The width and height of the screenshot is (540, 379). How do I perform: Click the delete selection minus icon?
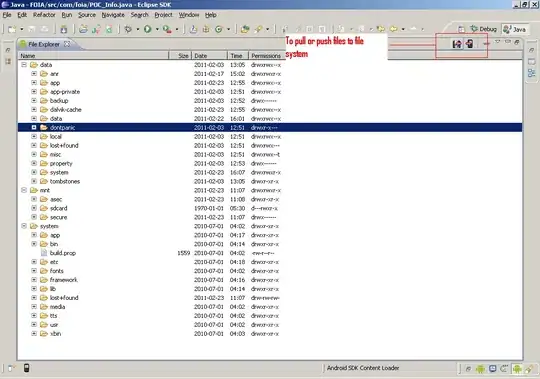(x=486, y=44)
